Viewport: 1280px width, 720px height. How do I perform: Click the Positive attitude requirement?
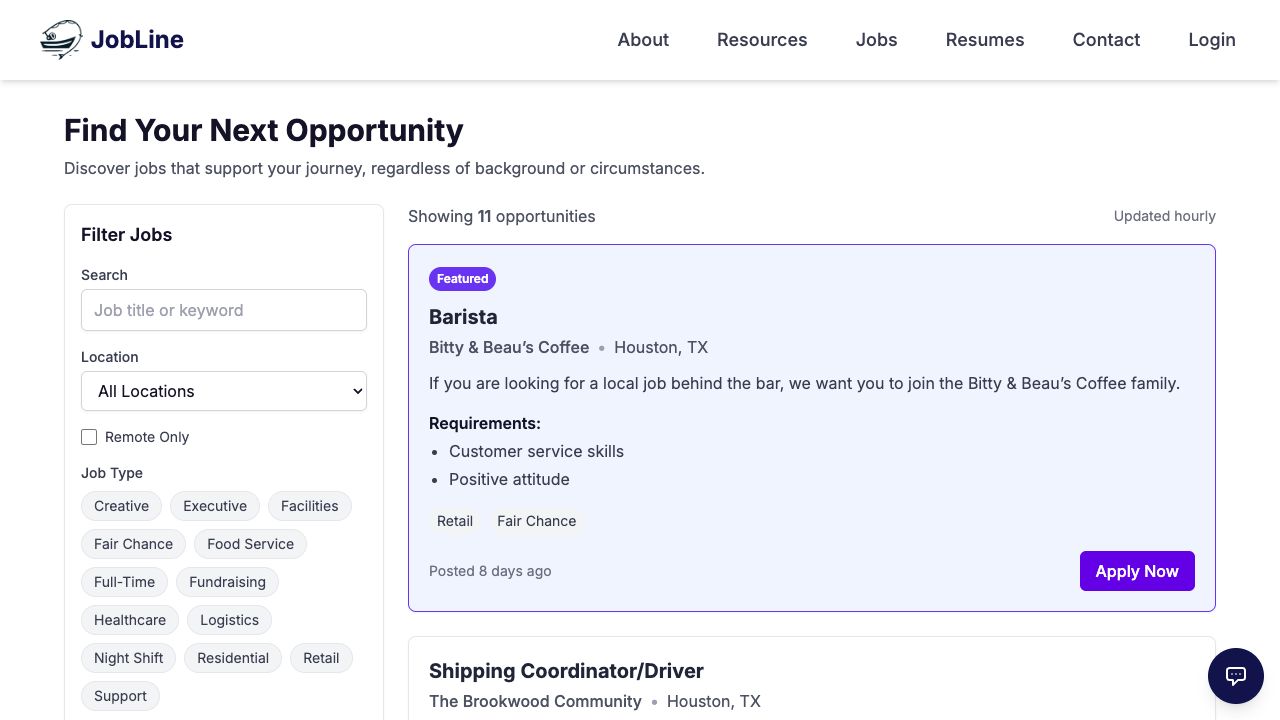(509, 479)
